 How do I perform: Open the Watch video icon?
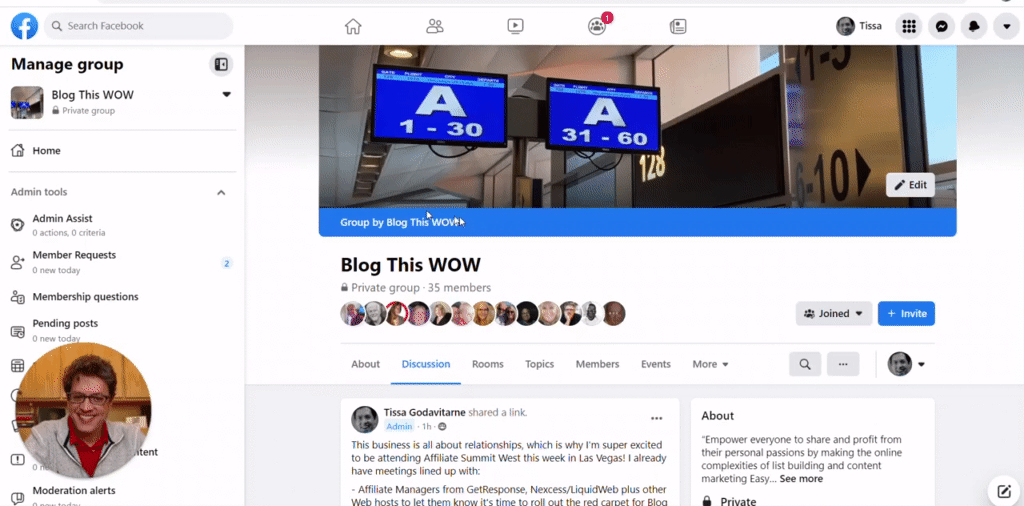[x=515, y=26]
